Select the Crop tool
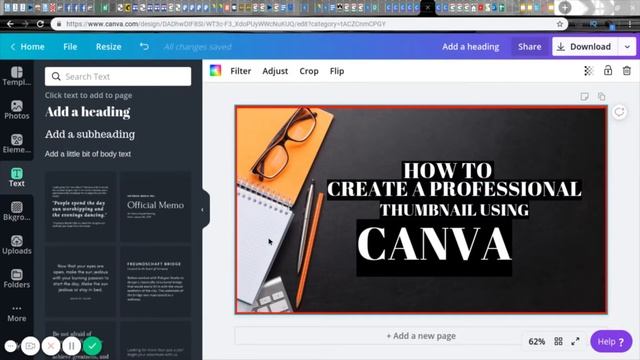This screenshot has width=640, height=360. point(309,71)
